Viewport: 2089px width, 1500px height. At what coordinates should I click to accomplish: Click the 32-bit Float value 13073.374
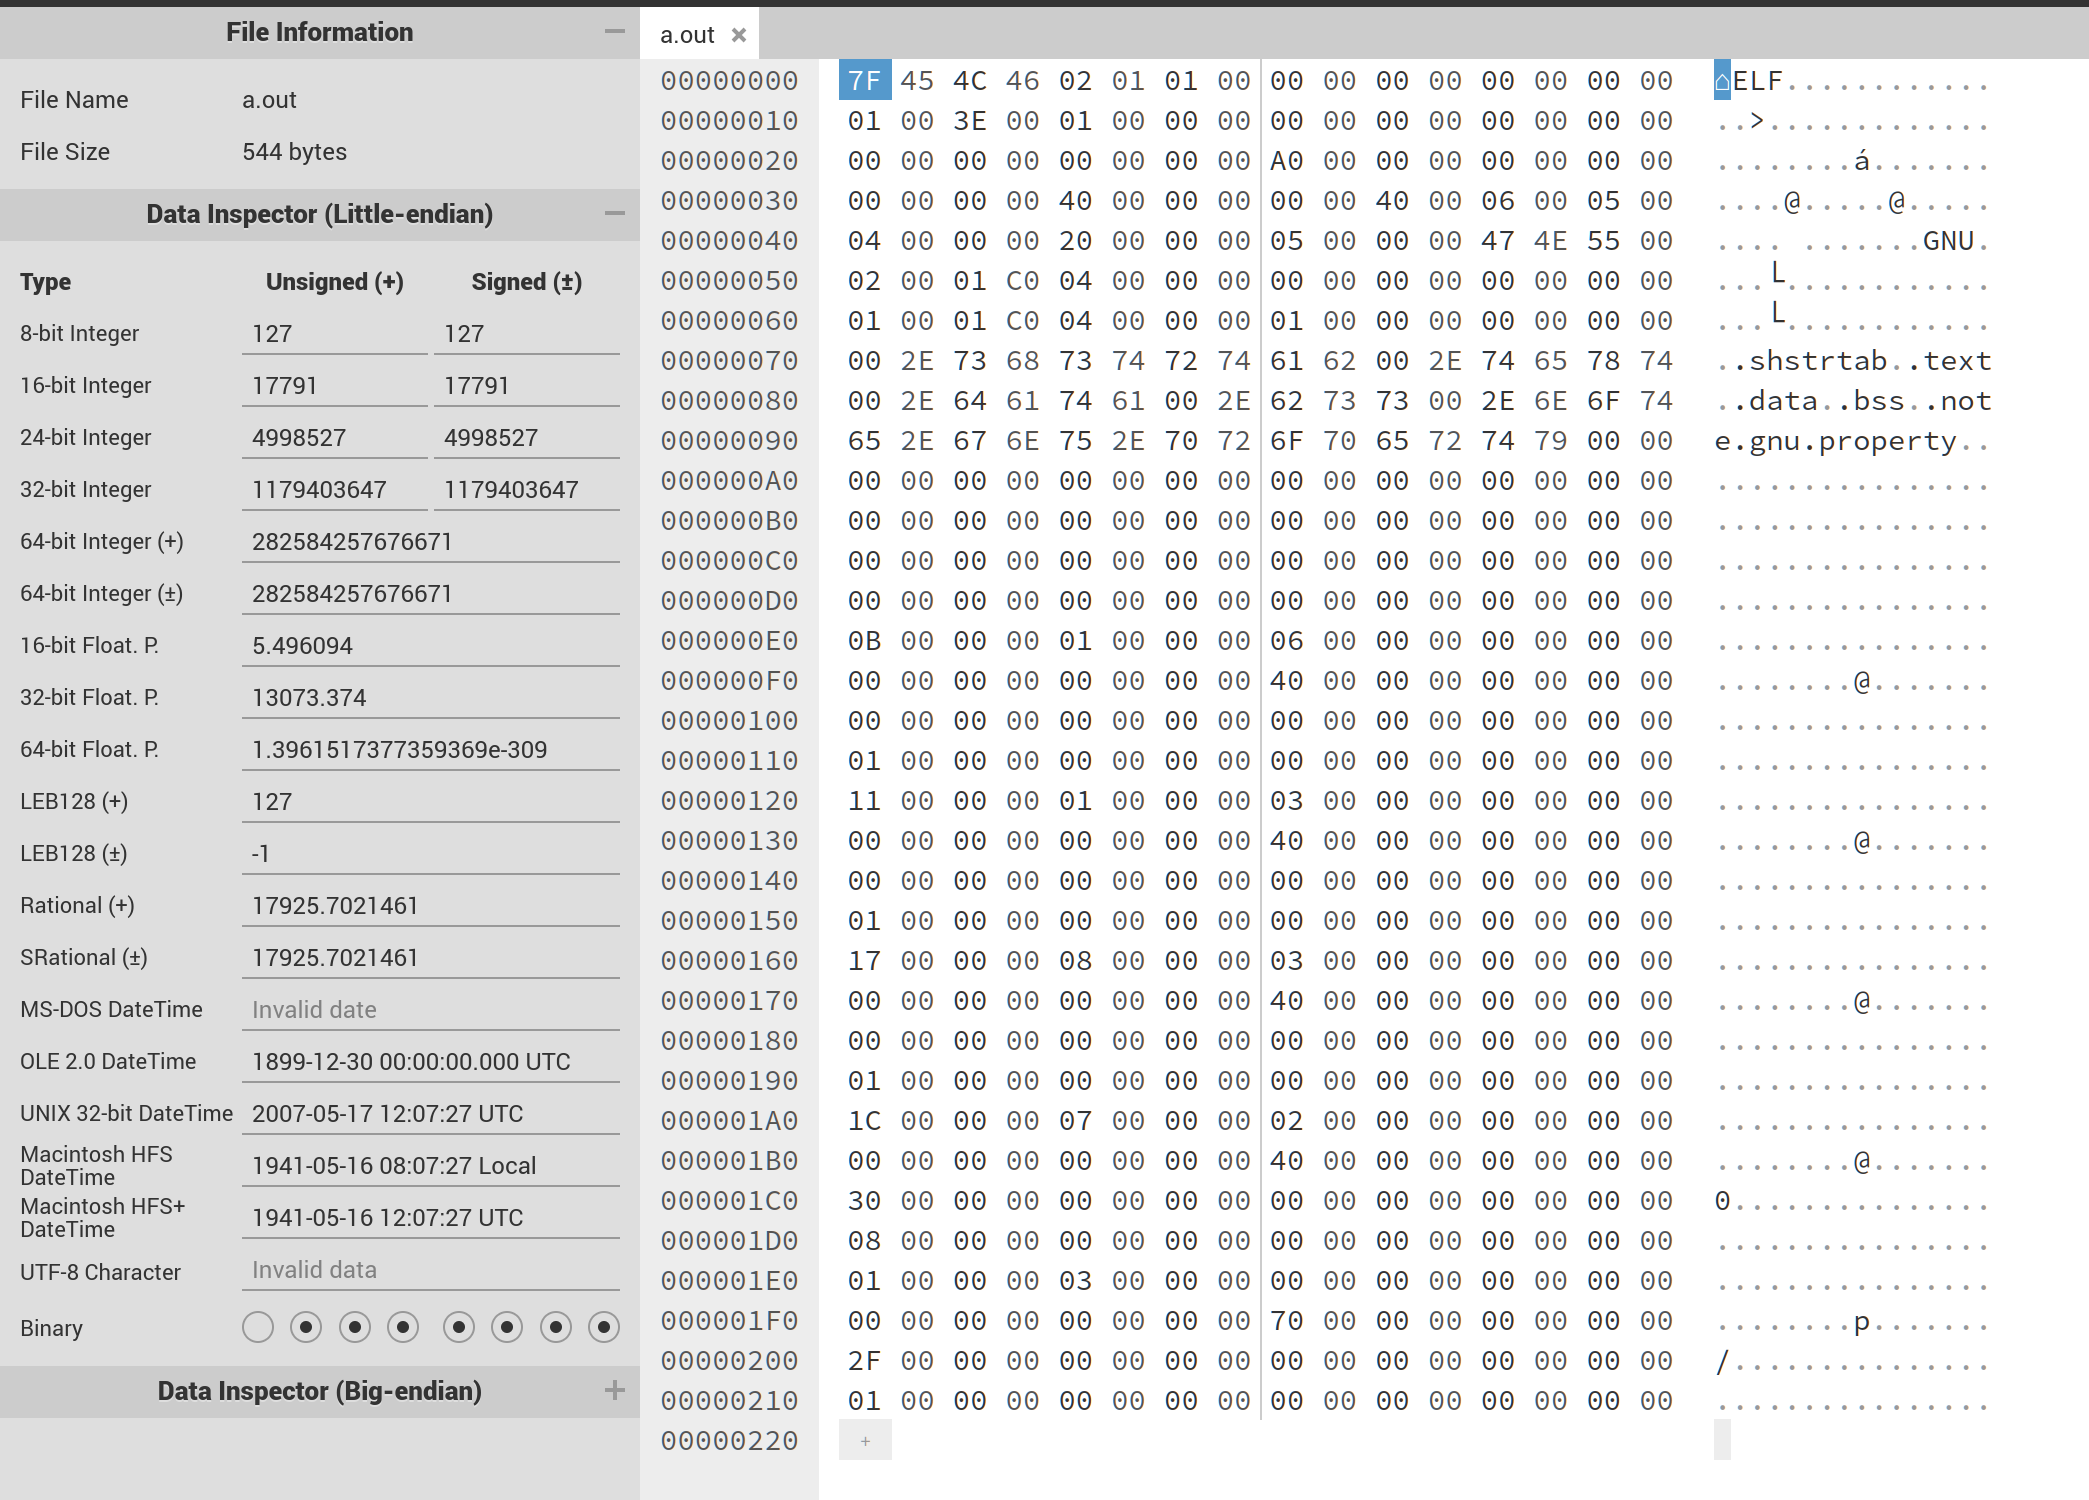tap(431, 698)
